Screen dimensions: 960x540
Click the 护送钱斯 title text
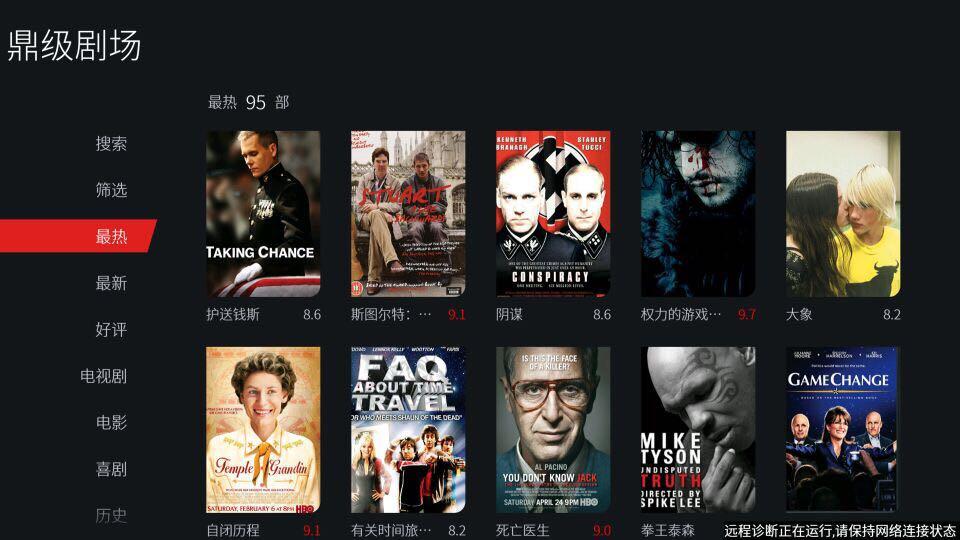(x=233, y=315)
